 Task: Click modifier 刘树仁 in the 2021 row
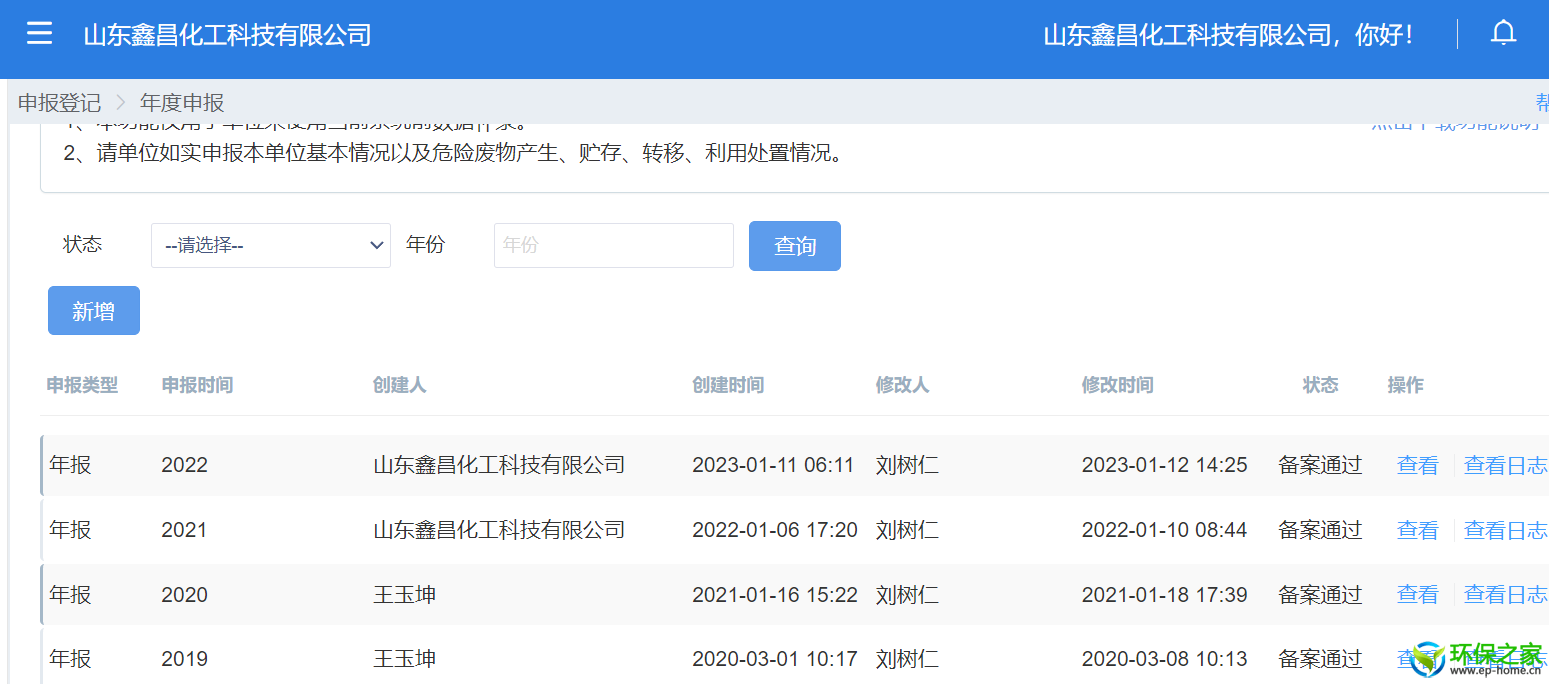[x=908, y=530]
